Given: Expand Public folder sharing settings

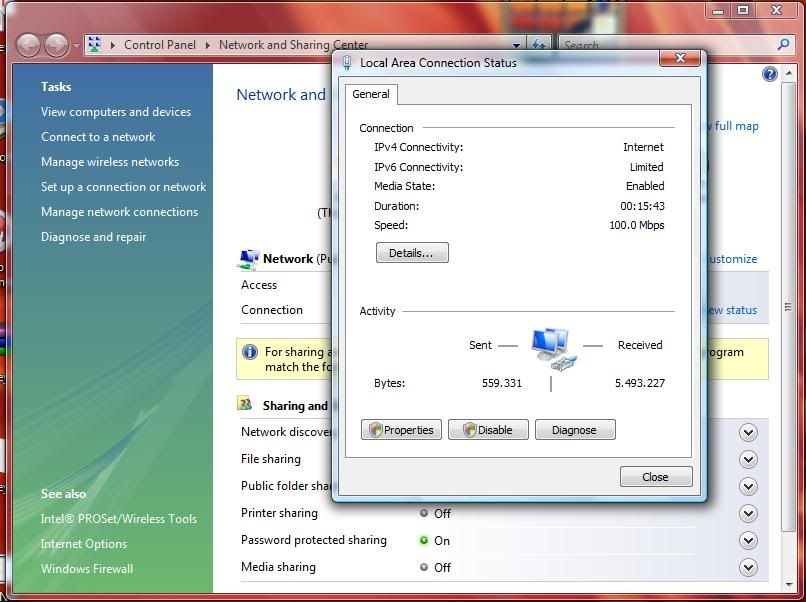Looking at the screenshot, I should point(748,486).
